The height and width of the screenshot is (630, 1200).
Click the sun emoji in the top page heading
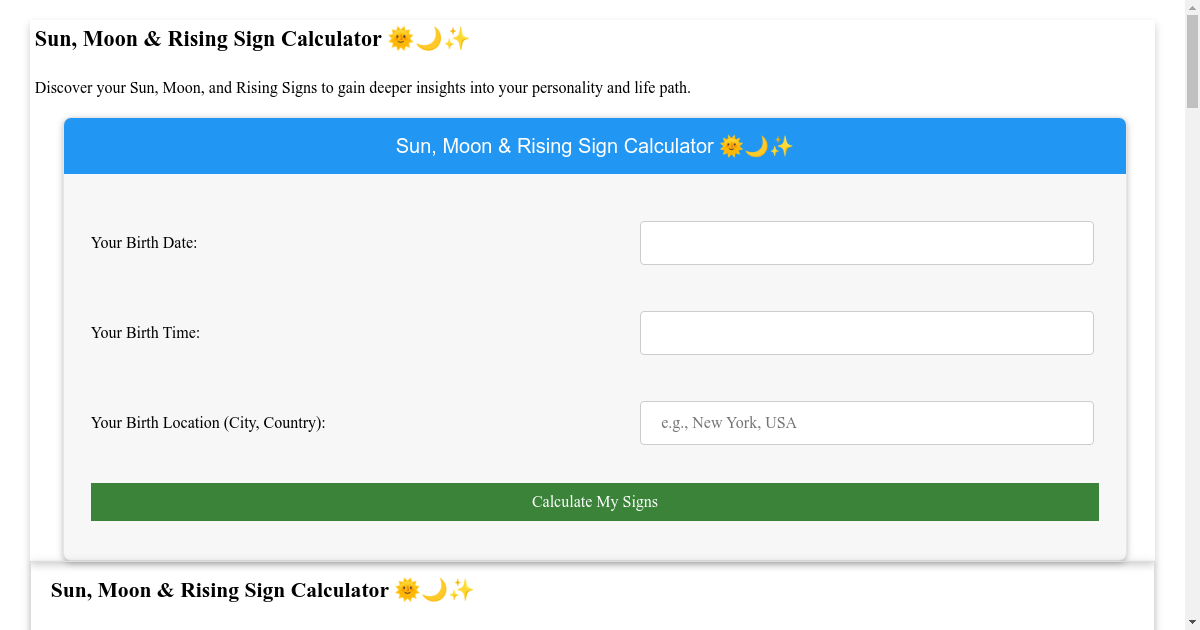398,39
